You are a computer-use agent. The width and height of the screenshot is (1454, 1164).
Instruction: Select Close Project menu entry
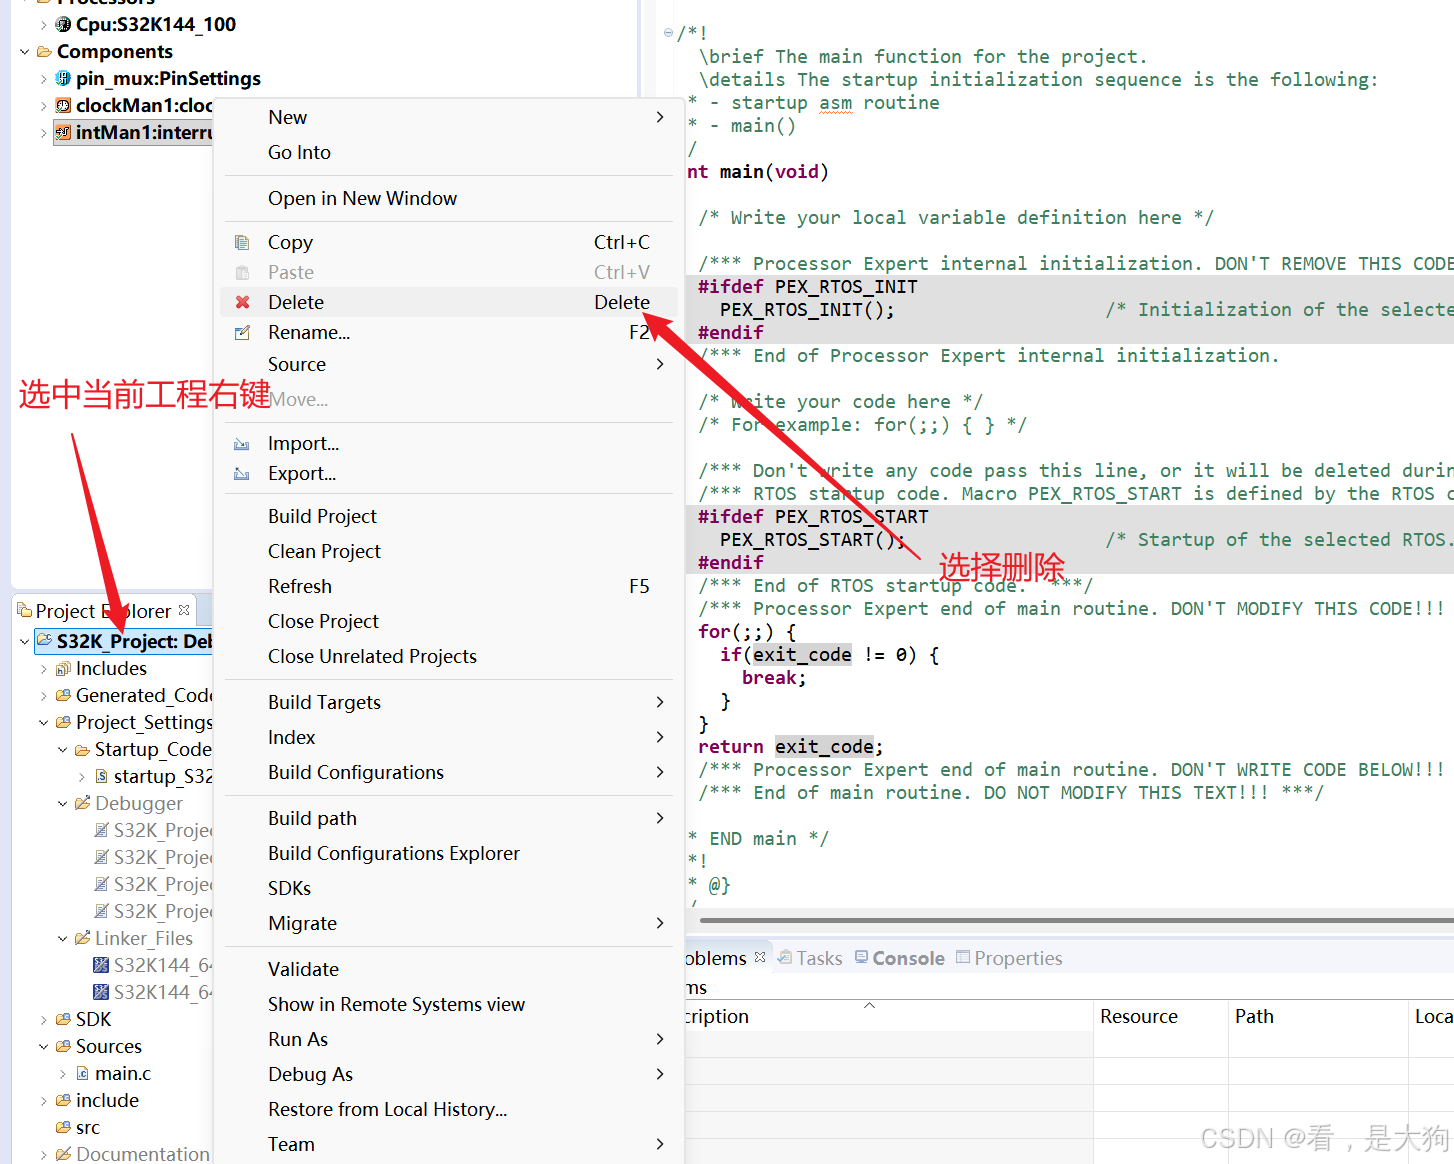pos(449,621)
